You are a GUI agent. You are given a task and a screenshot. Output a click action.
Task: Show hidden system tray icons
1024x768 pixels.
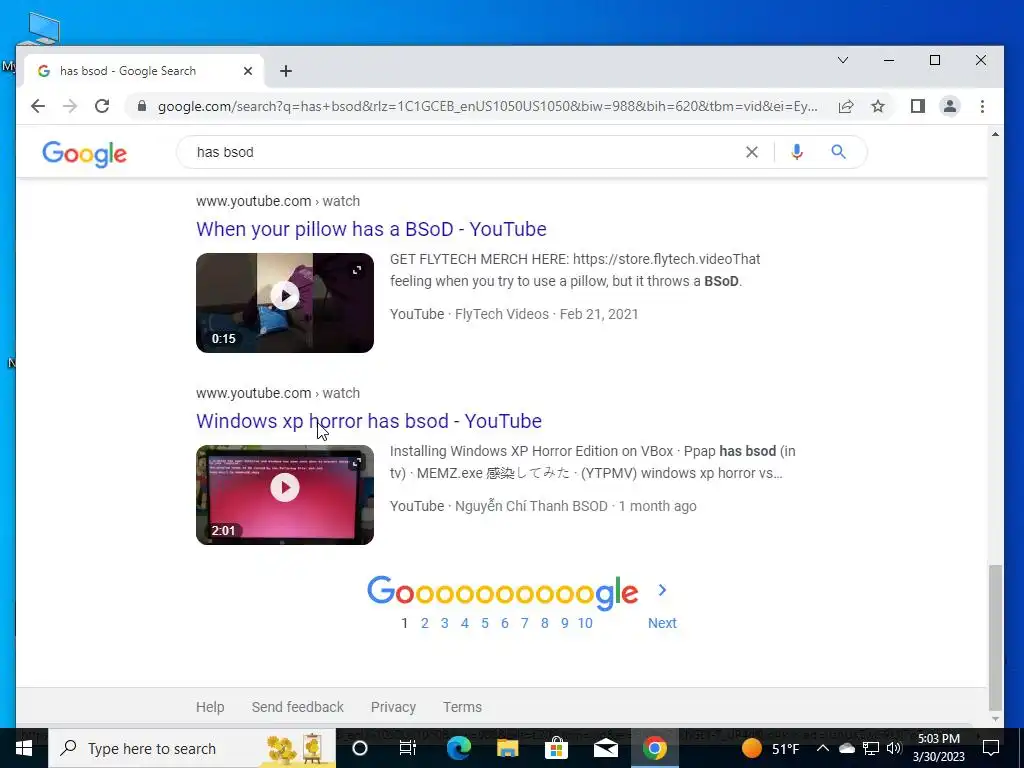pos(823,748)
